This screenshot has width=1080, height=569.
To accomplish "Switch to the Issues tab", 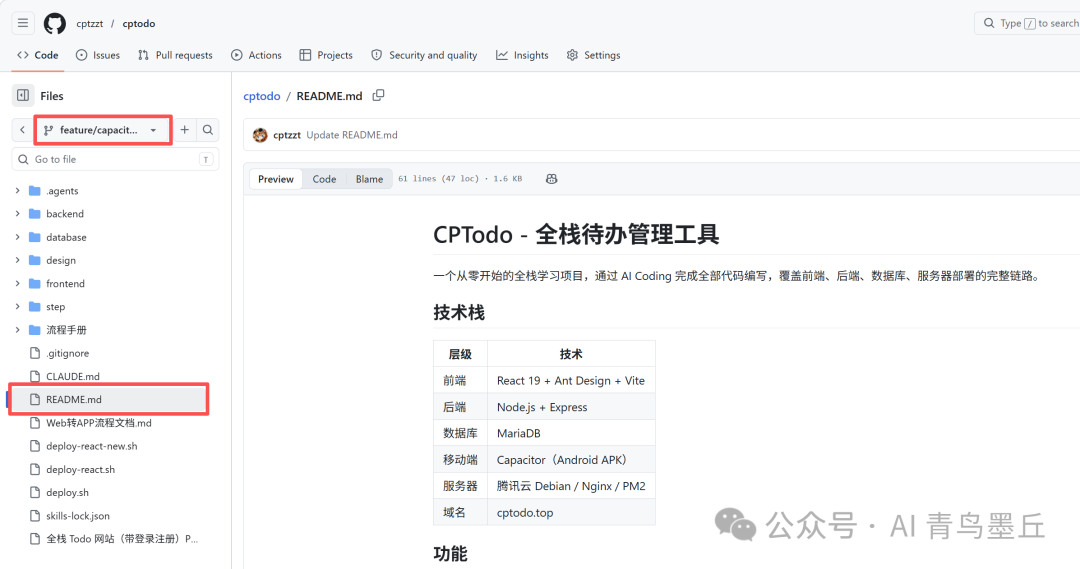I will pos(98,55).
